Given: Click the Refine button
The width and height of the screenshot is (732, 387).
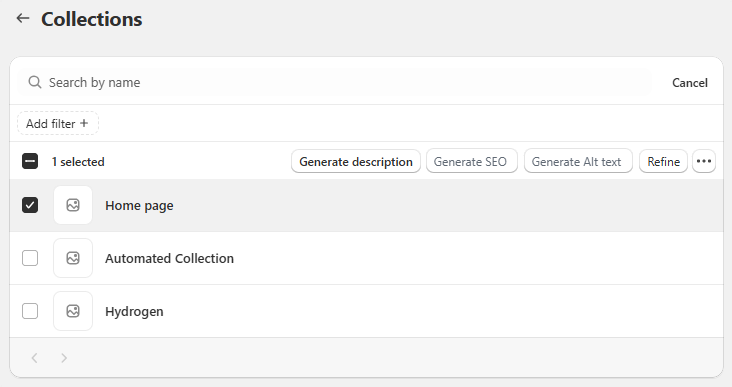Looking at the screenshot, I should [663, 162].
